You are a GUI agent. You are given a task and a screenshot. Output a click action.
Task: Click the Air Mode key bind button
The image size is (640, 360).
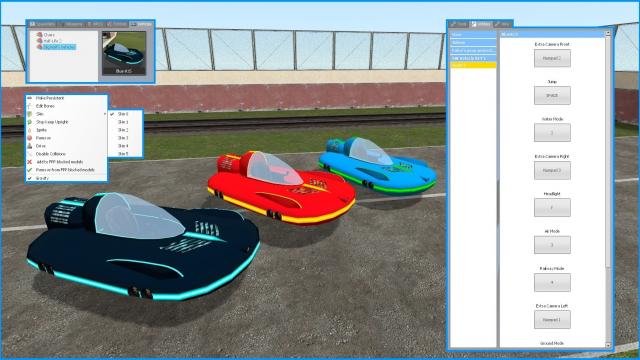(x=552, y=245)
